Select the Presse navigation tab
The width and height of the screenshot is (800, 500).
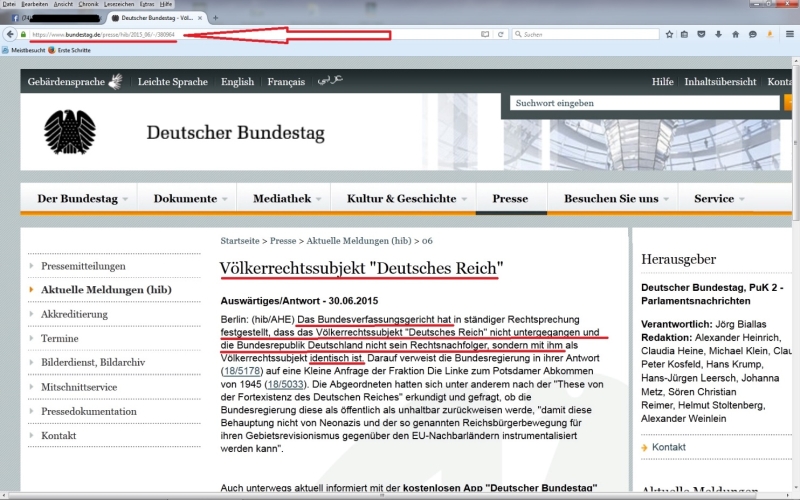(x=510, y=199)
